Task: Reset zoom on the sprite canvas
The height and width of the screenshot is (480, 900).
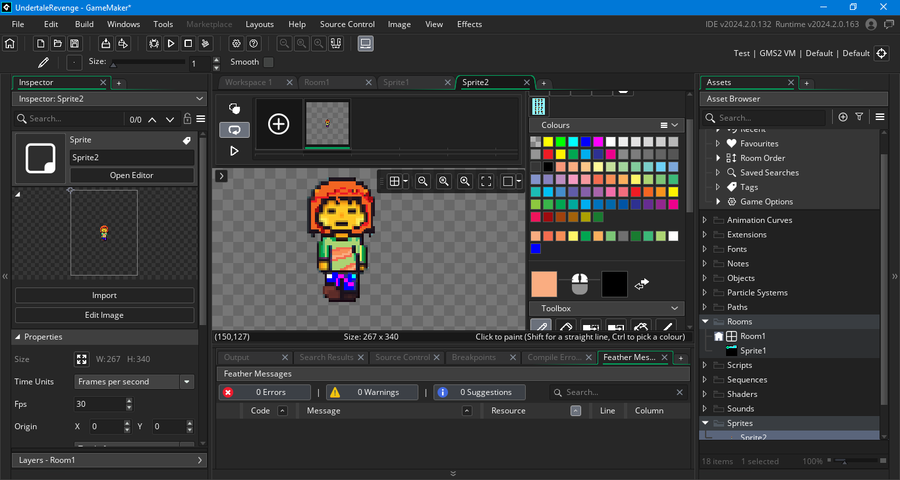Action: 444,181
